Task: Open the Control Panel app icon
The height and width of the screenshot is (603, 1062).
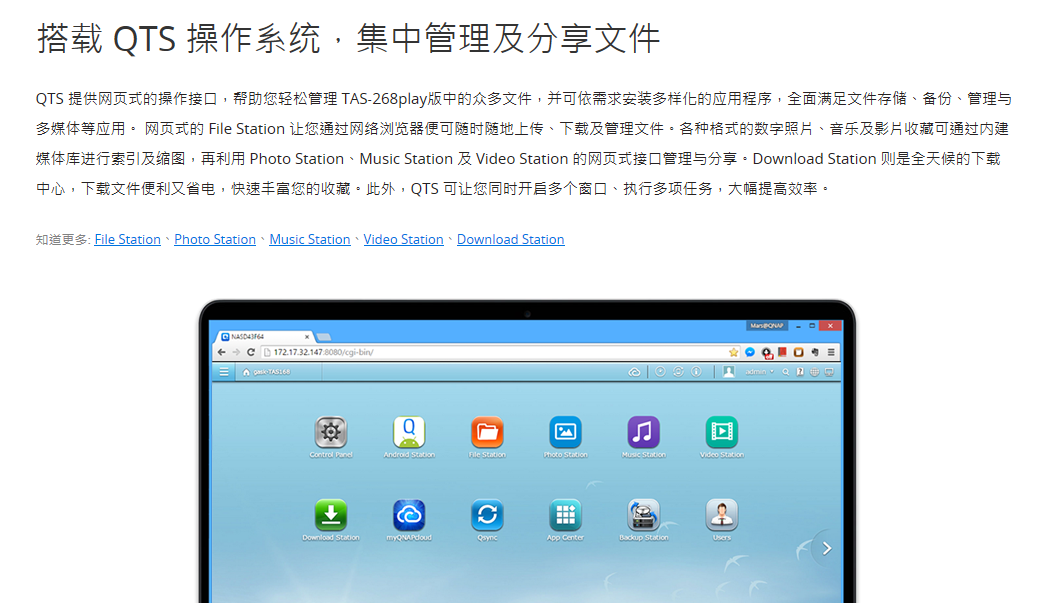Action: 331,432
